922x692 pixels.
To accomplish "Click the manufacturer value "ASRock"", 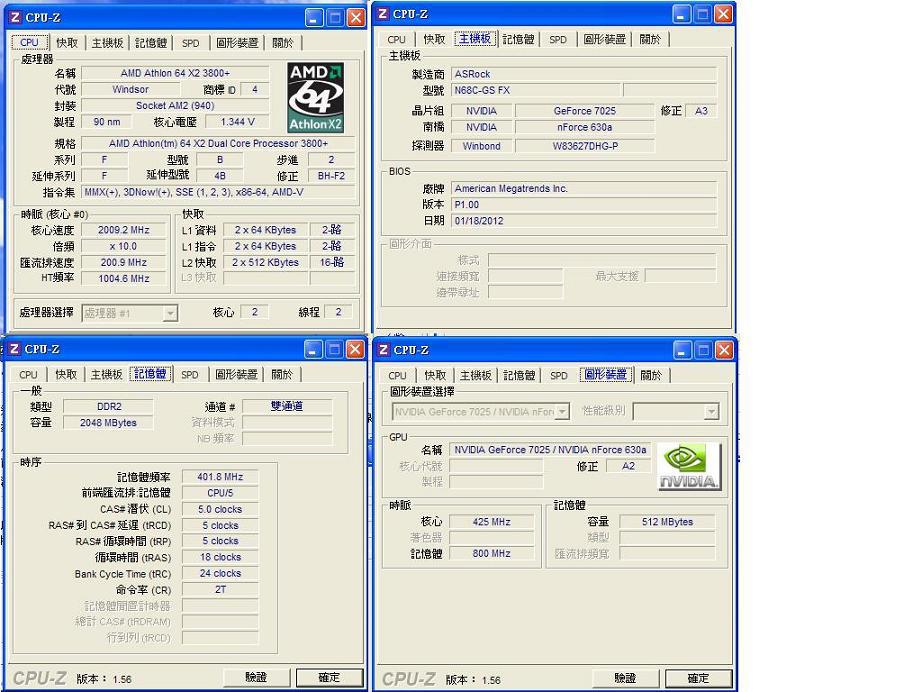I will pyautogui.click(x=584, y=74).
